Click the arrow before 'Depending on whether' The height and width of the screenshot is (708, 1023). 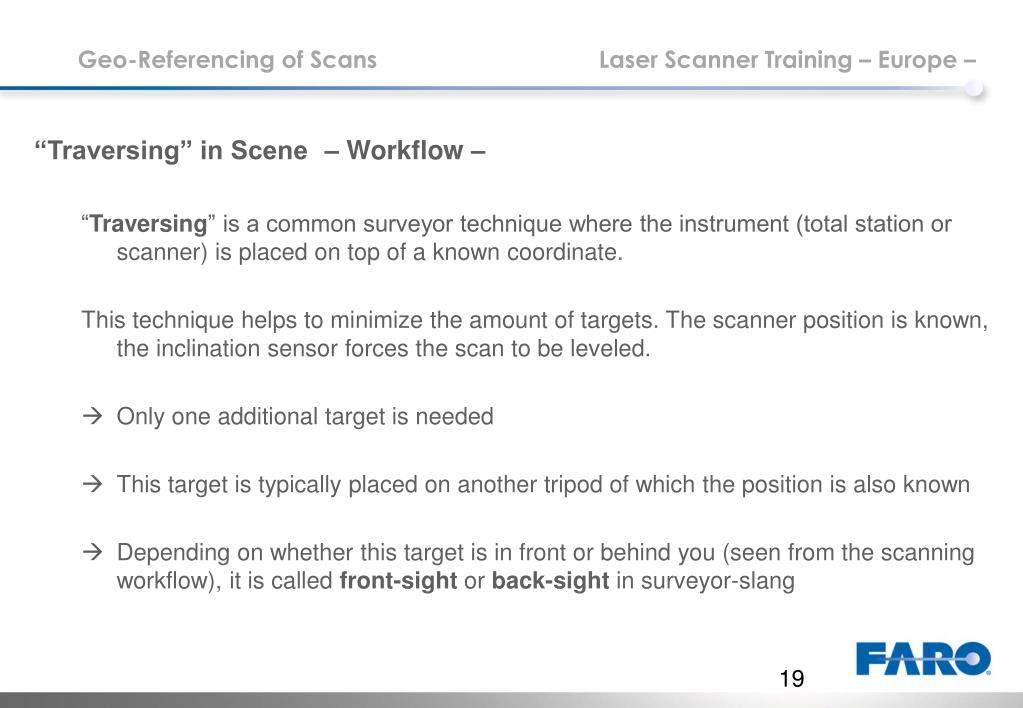[x=93, y=552]
